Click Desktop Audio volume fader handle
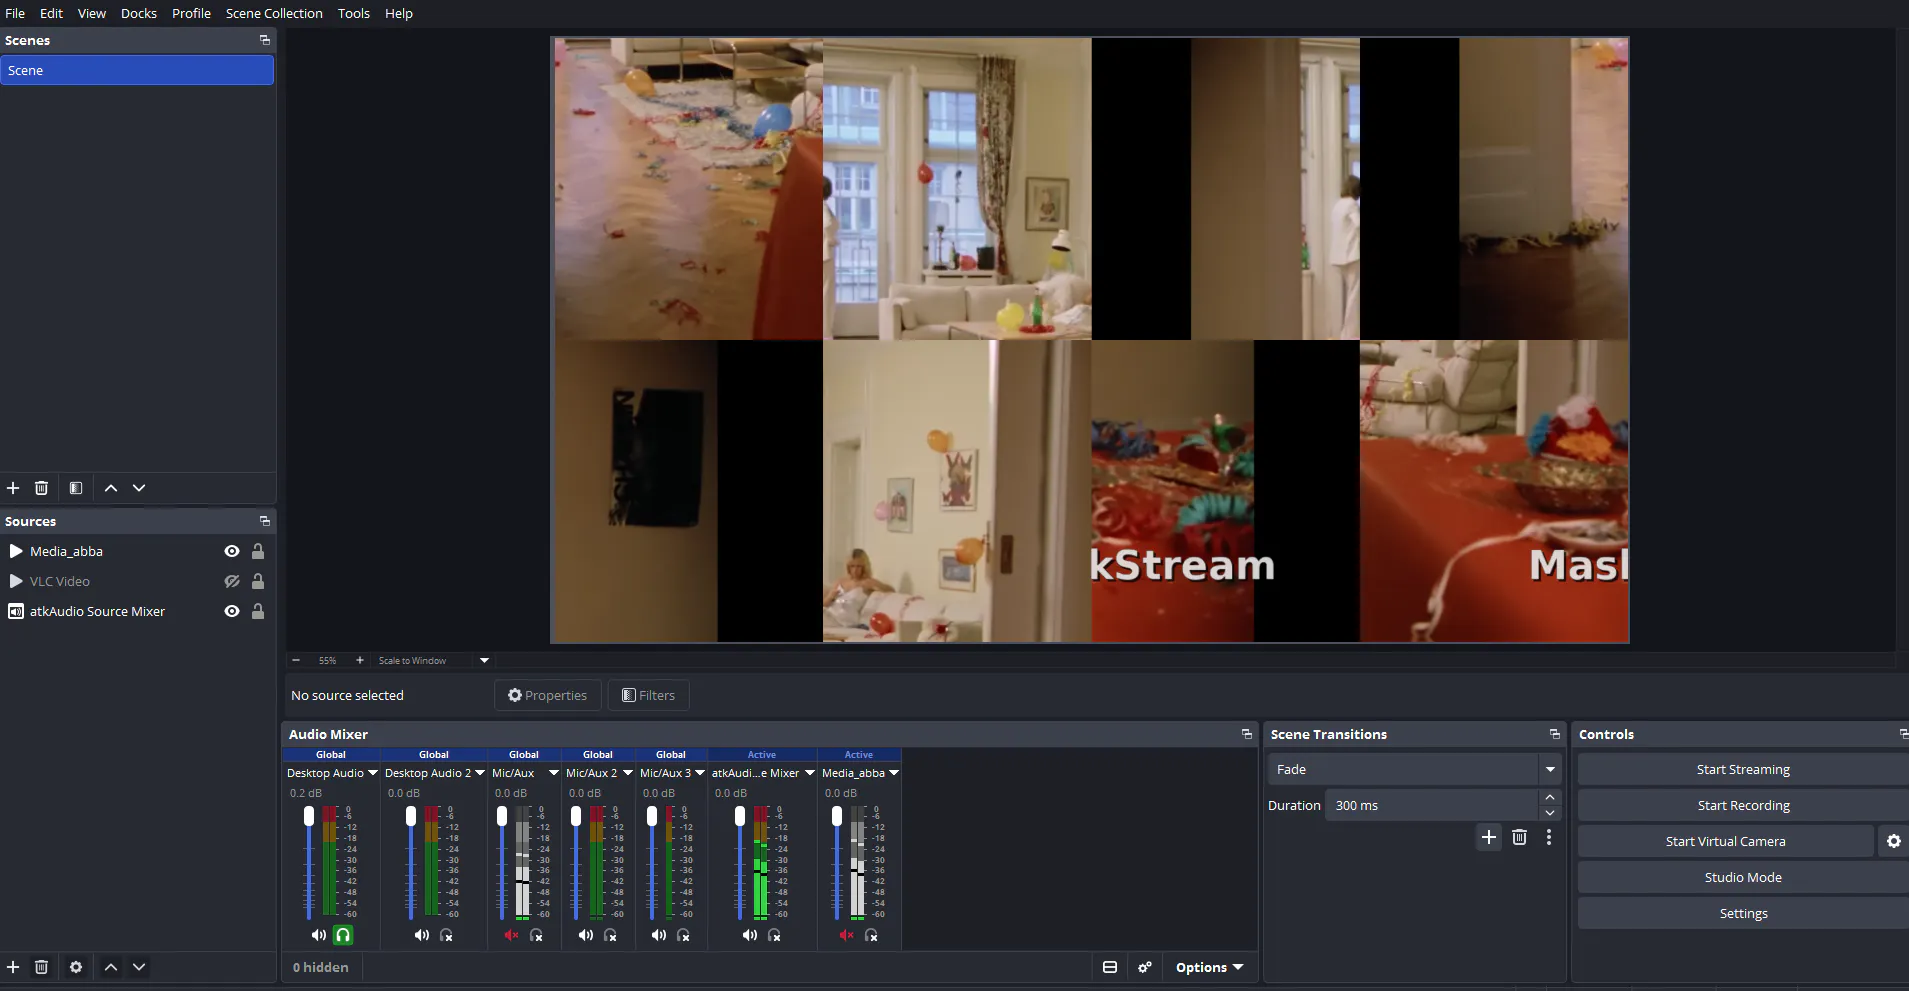The image size is (1909, 991). (309, 816)
